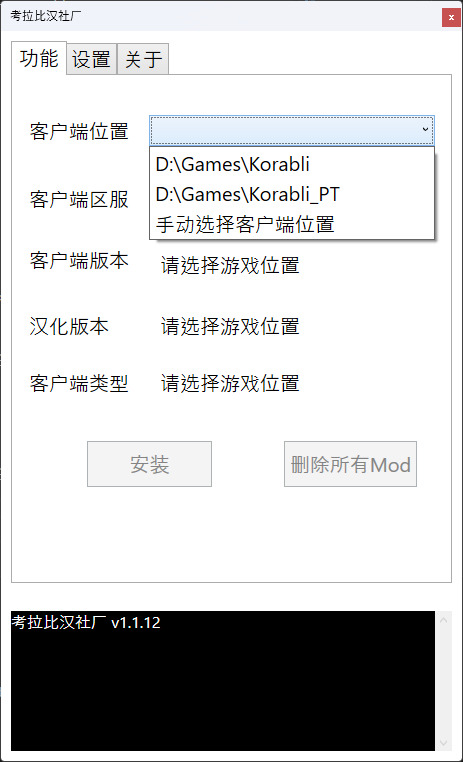
Task: Open the 关于 tab
Action: click(x=143, y=59)
